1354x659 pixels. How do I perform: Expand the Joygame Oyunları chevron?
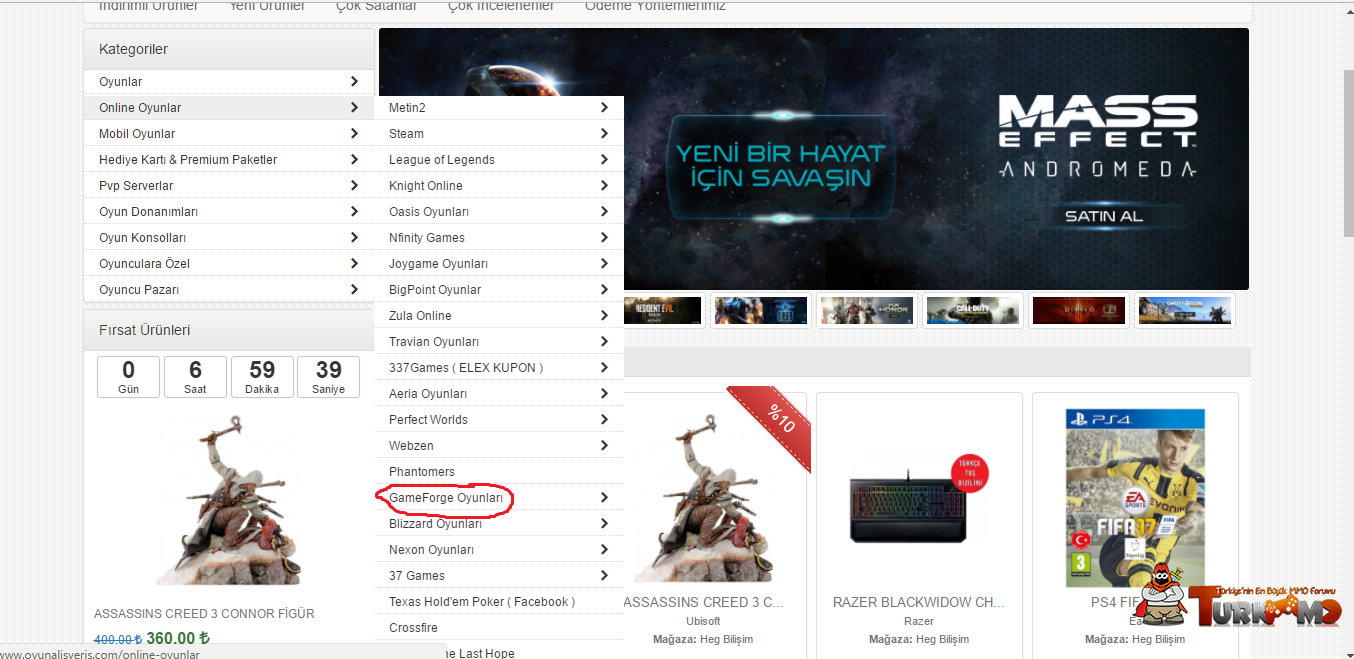604,263
